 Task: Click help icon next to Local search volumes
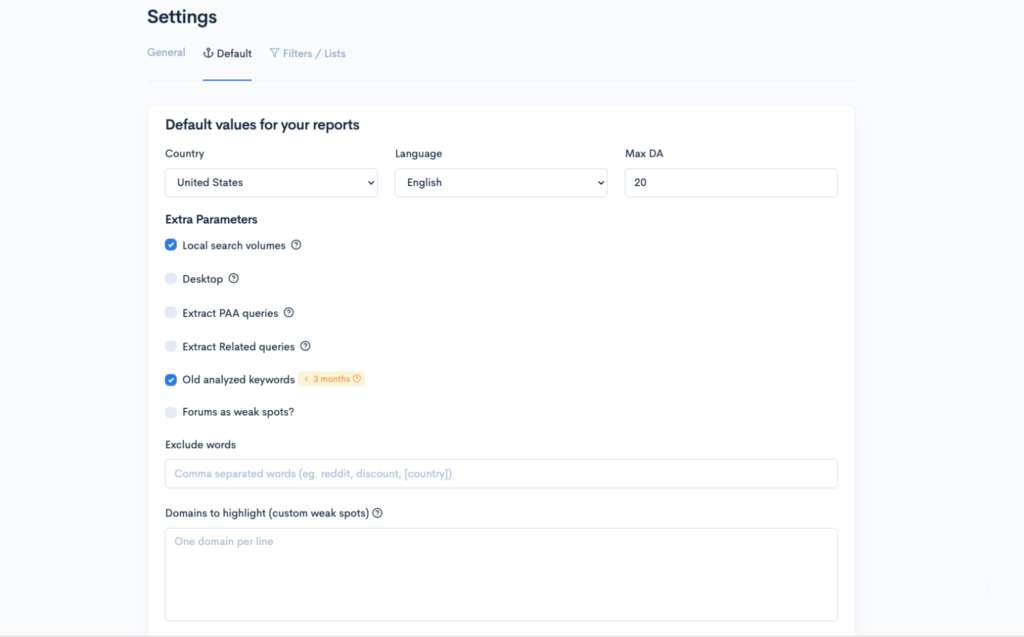[x=296, y=246]
